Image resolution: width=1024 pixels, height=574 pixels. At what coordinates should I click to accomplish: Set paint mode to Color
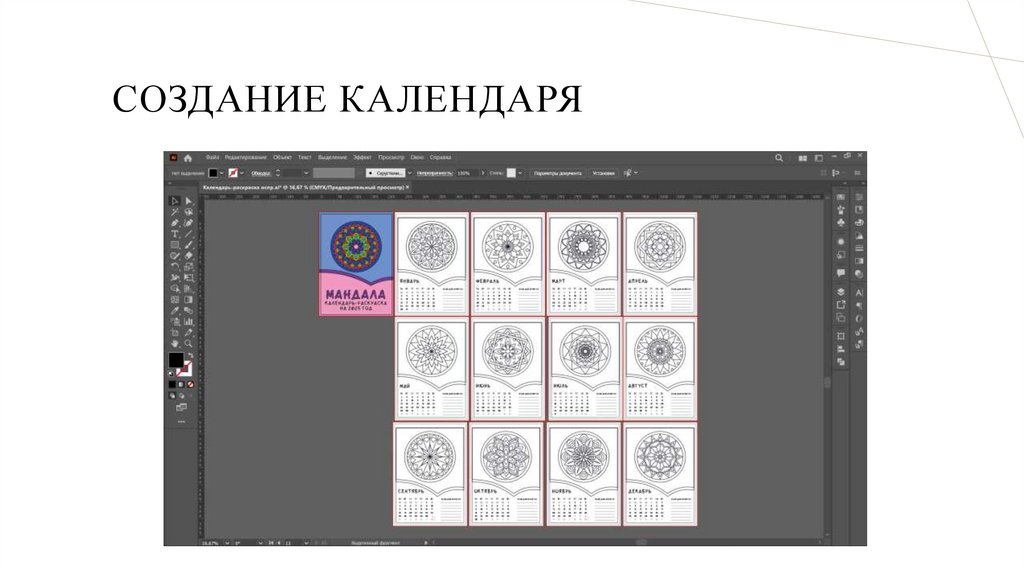click(x=172, y=384)
